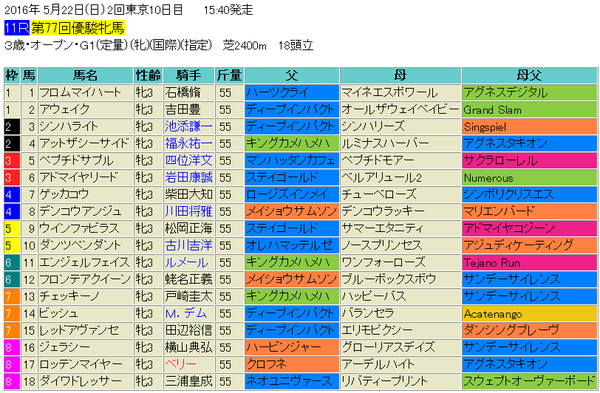
Task: Click the 馬名 column header
Action: pos(85,75)
